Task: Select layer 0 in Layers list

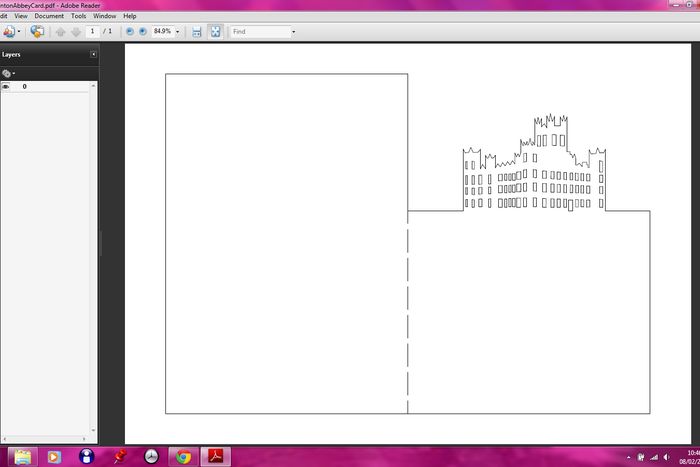Action: [25, 87]
